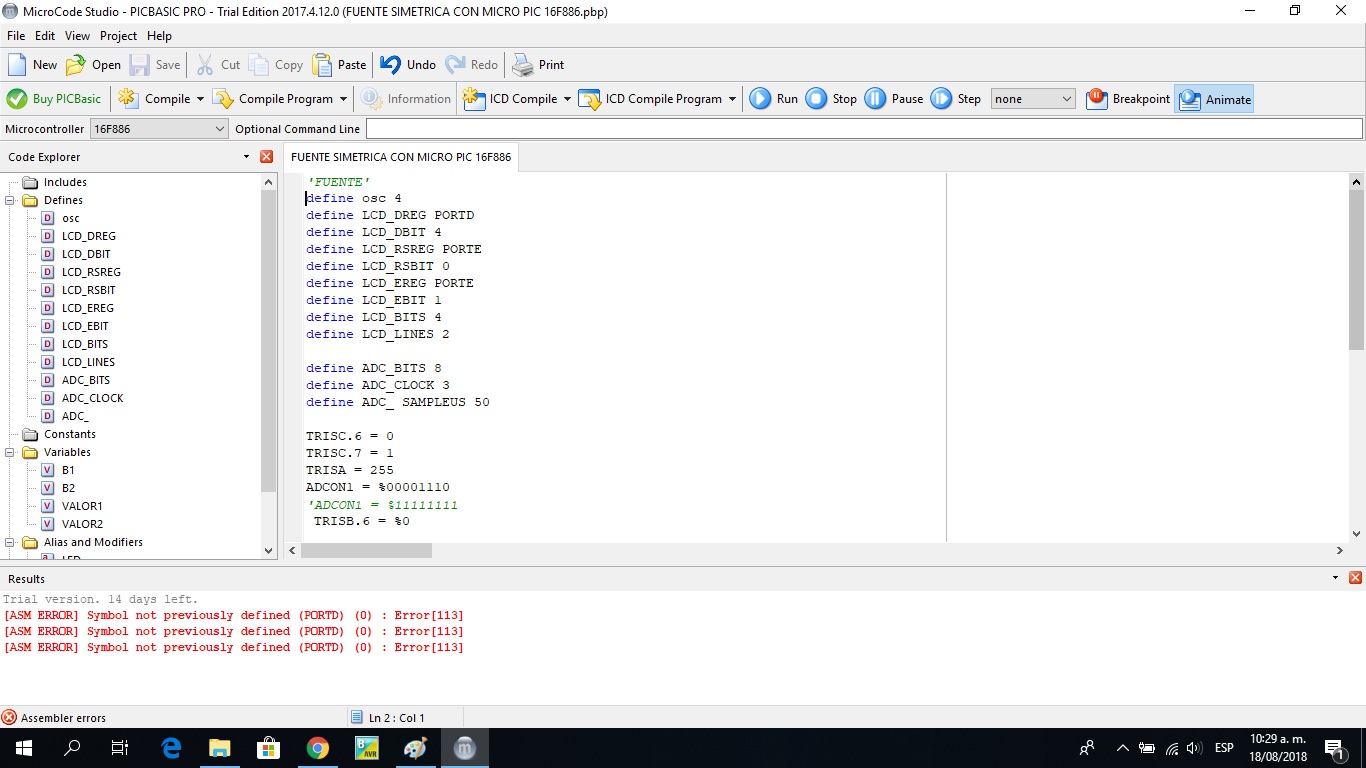This screenshot has width=1366, height=768.
Task: Collapse the Variables tree folder
Action: pos(10,452)
